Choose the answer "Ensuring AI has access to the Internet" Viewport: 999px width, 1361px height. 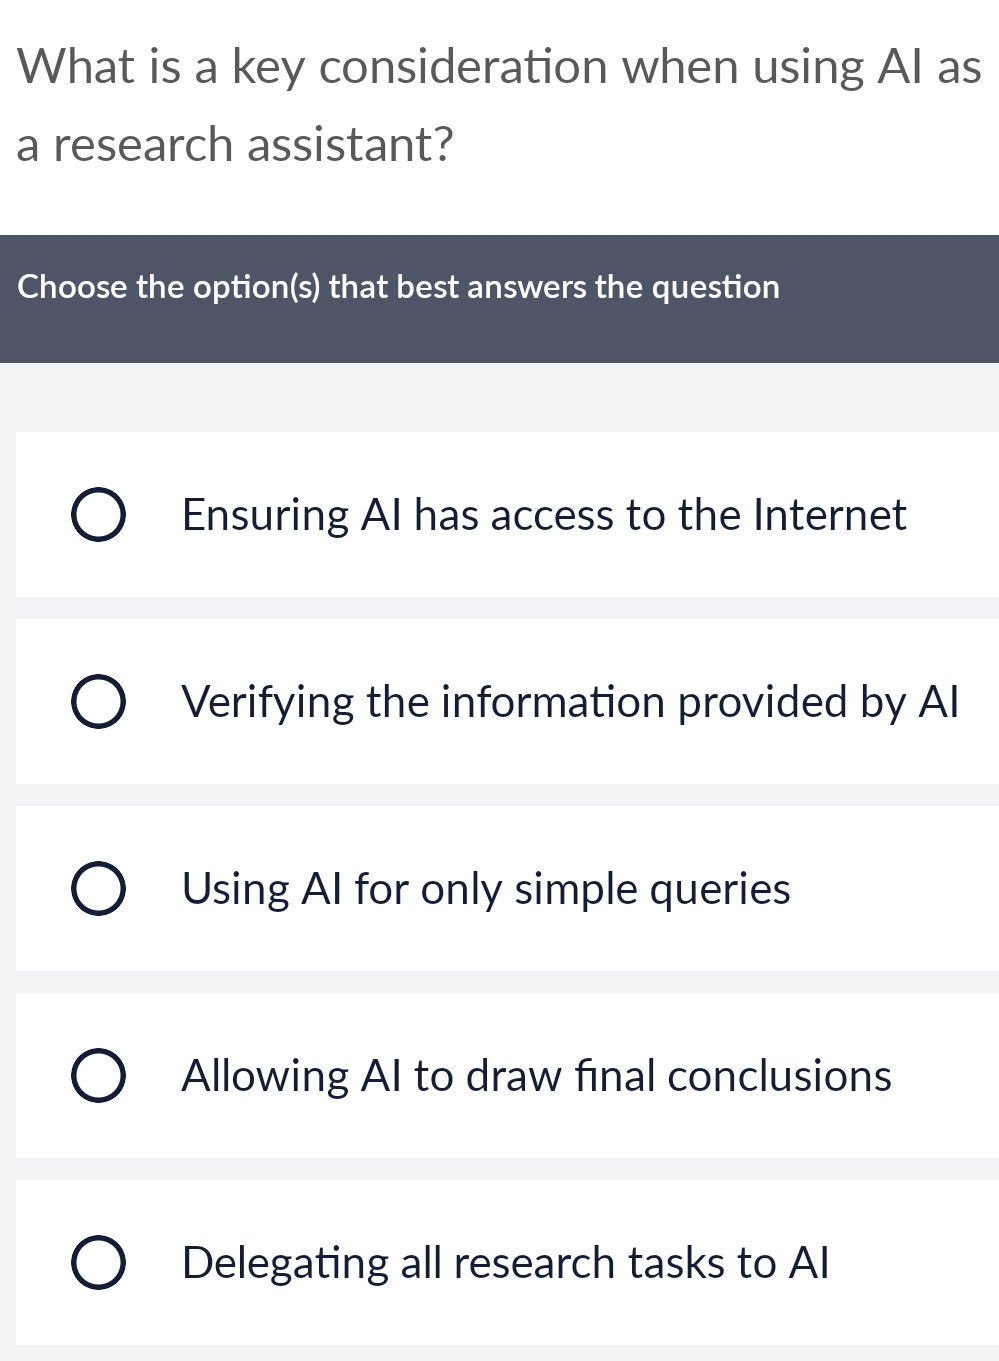pos(543,514)
